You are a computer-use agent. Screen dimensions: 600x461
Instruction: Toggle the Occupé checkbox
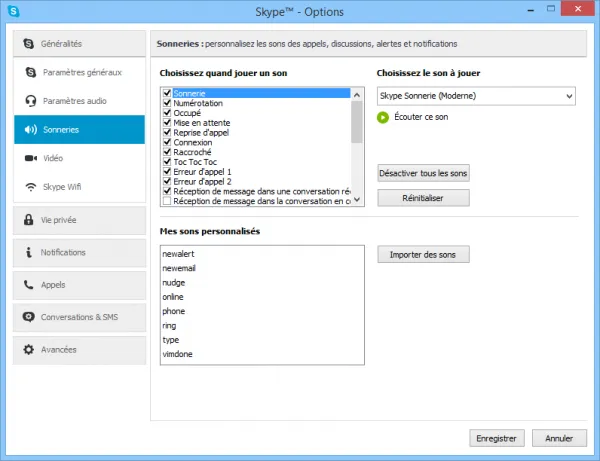click(167, 112)
